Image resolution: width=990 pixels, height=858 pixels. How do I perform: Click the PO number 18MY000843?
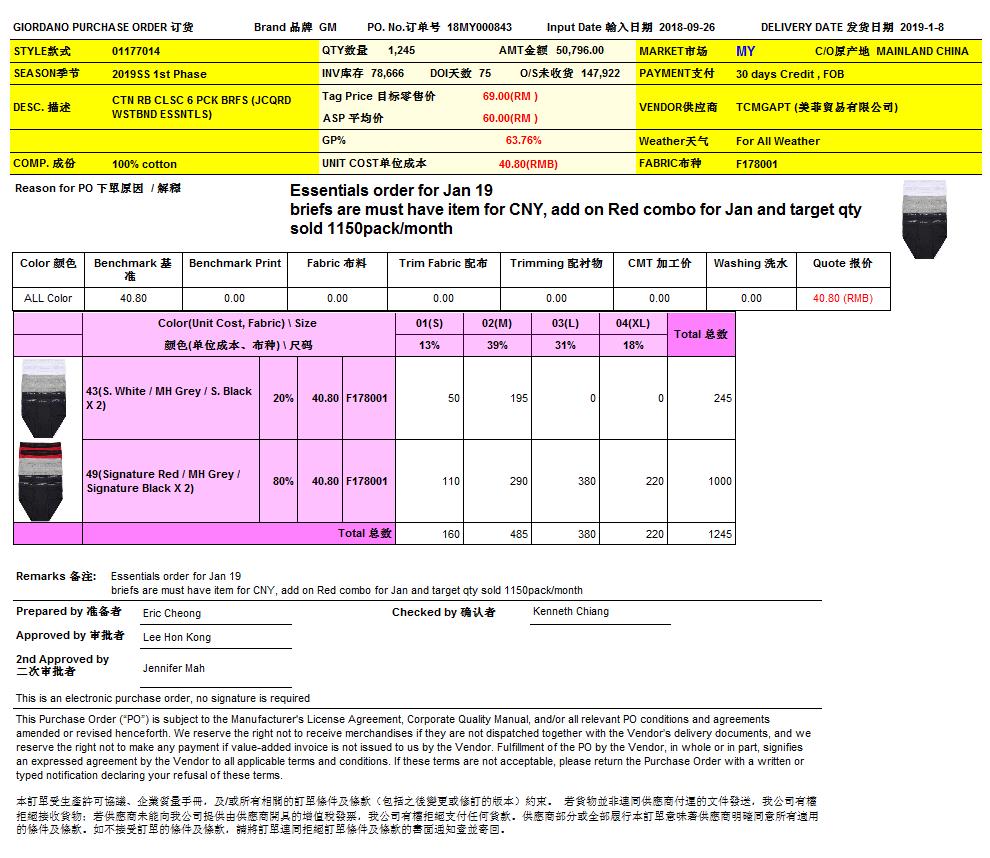[x=479, y=28]
